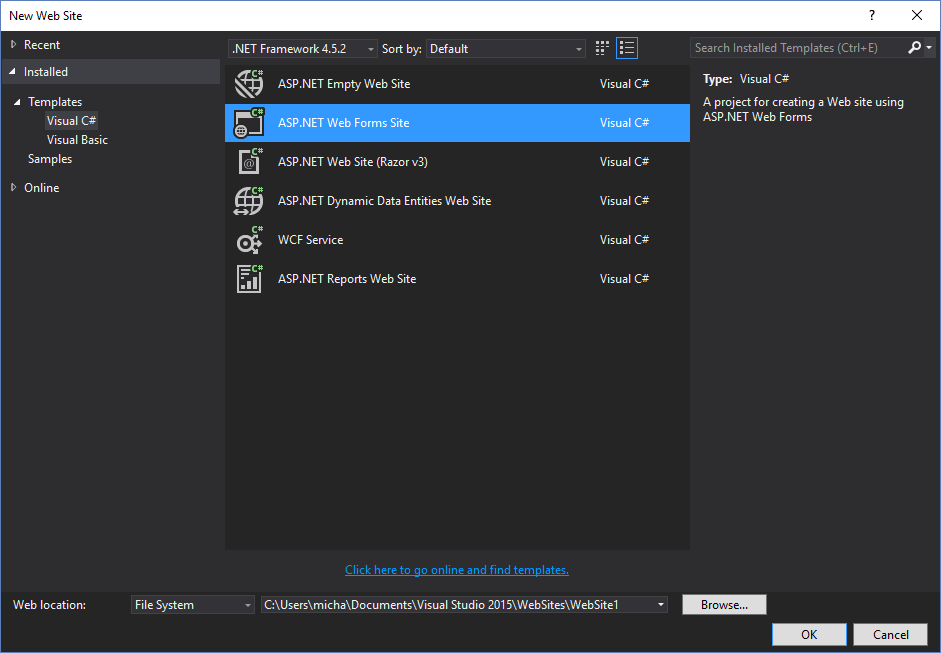The image size is (941, 653).
Task: Click the WCF Service gear icon
Action: click(249, 239)
